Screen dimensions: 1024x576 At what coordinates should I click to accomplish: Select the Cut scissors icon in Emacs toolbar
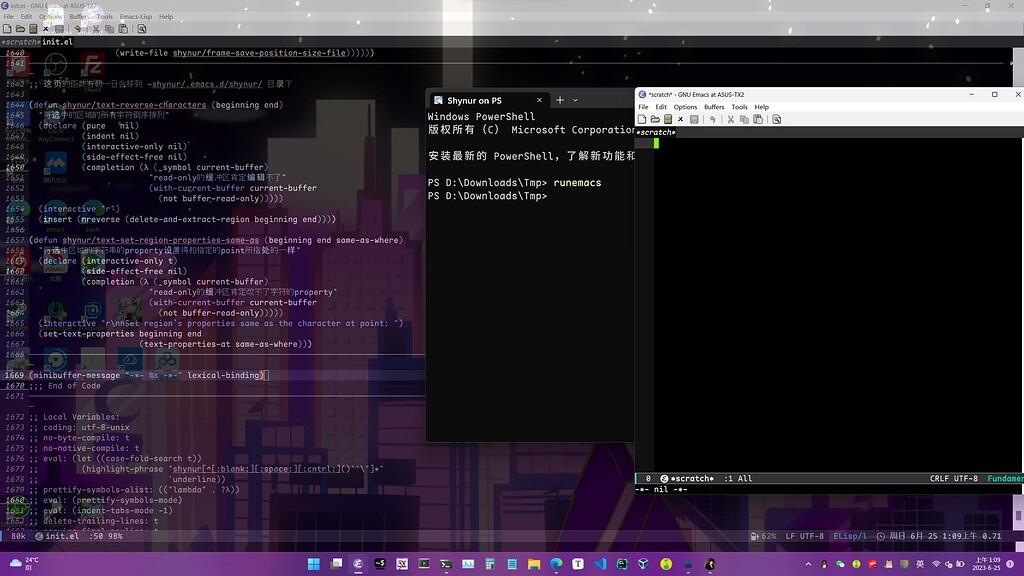pyautogui.click(x=730, y=119)
